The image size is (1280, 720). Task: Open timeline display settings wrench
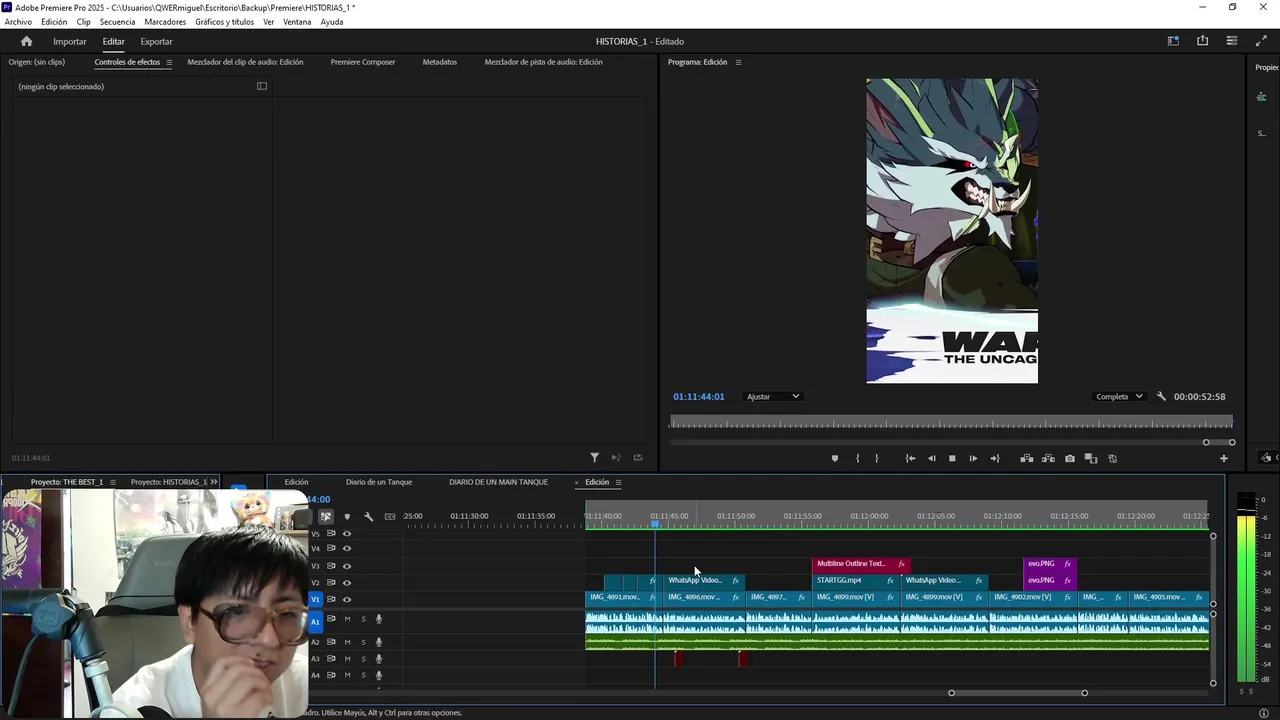point(368,516)
